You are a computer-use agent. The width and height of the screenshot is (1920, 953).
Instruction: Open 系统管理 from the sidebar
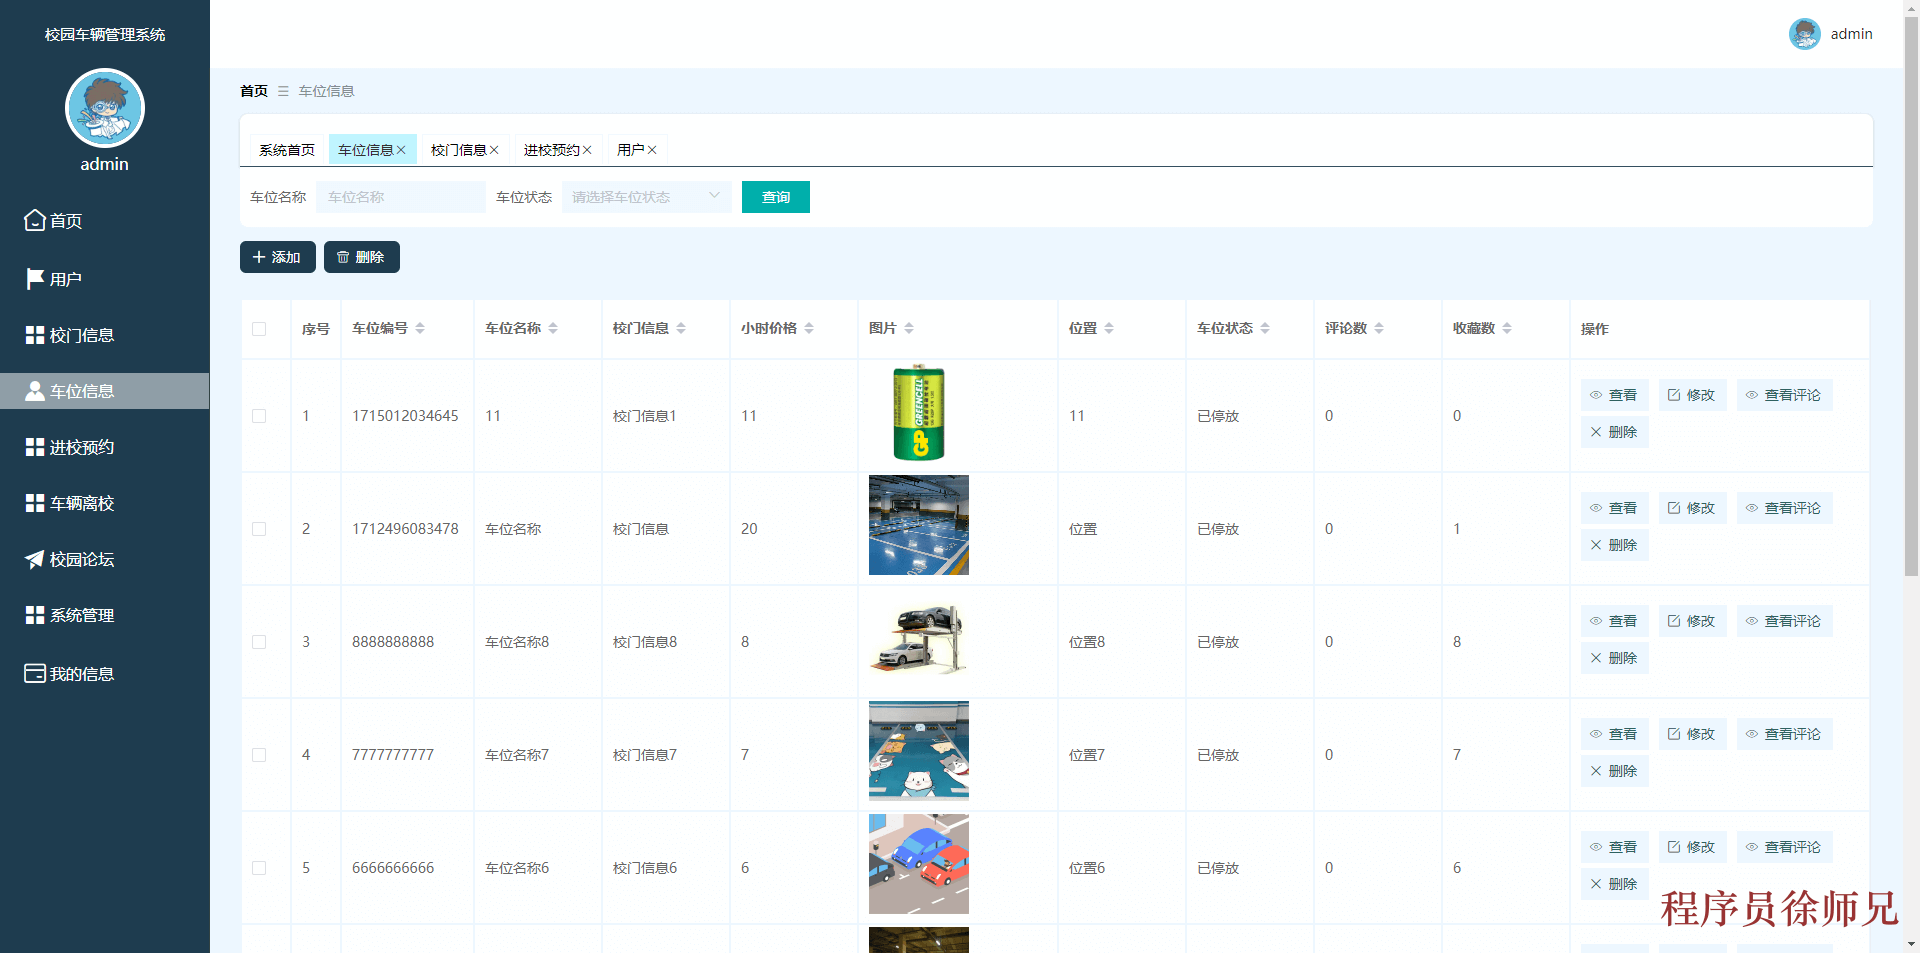80,615
